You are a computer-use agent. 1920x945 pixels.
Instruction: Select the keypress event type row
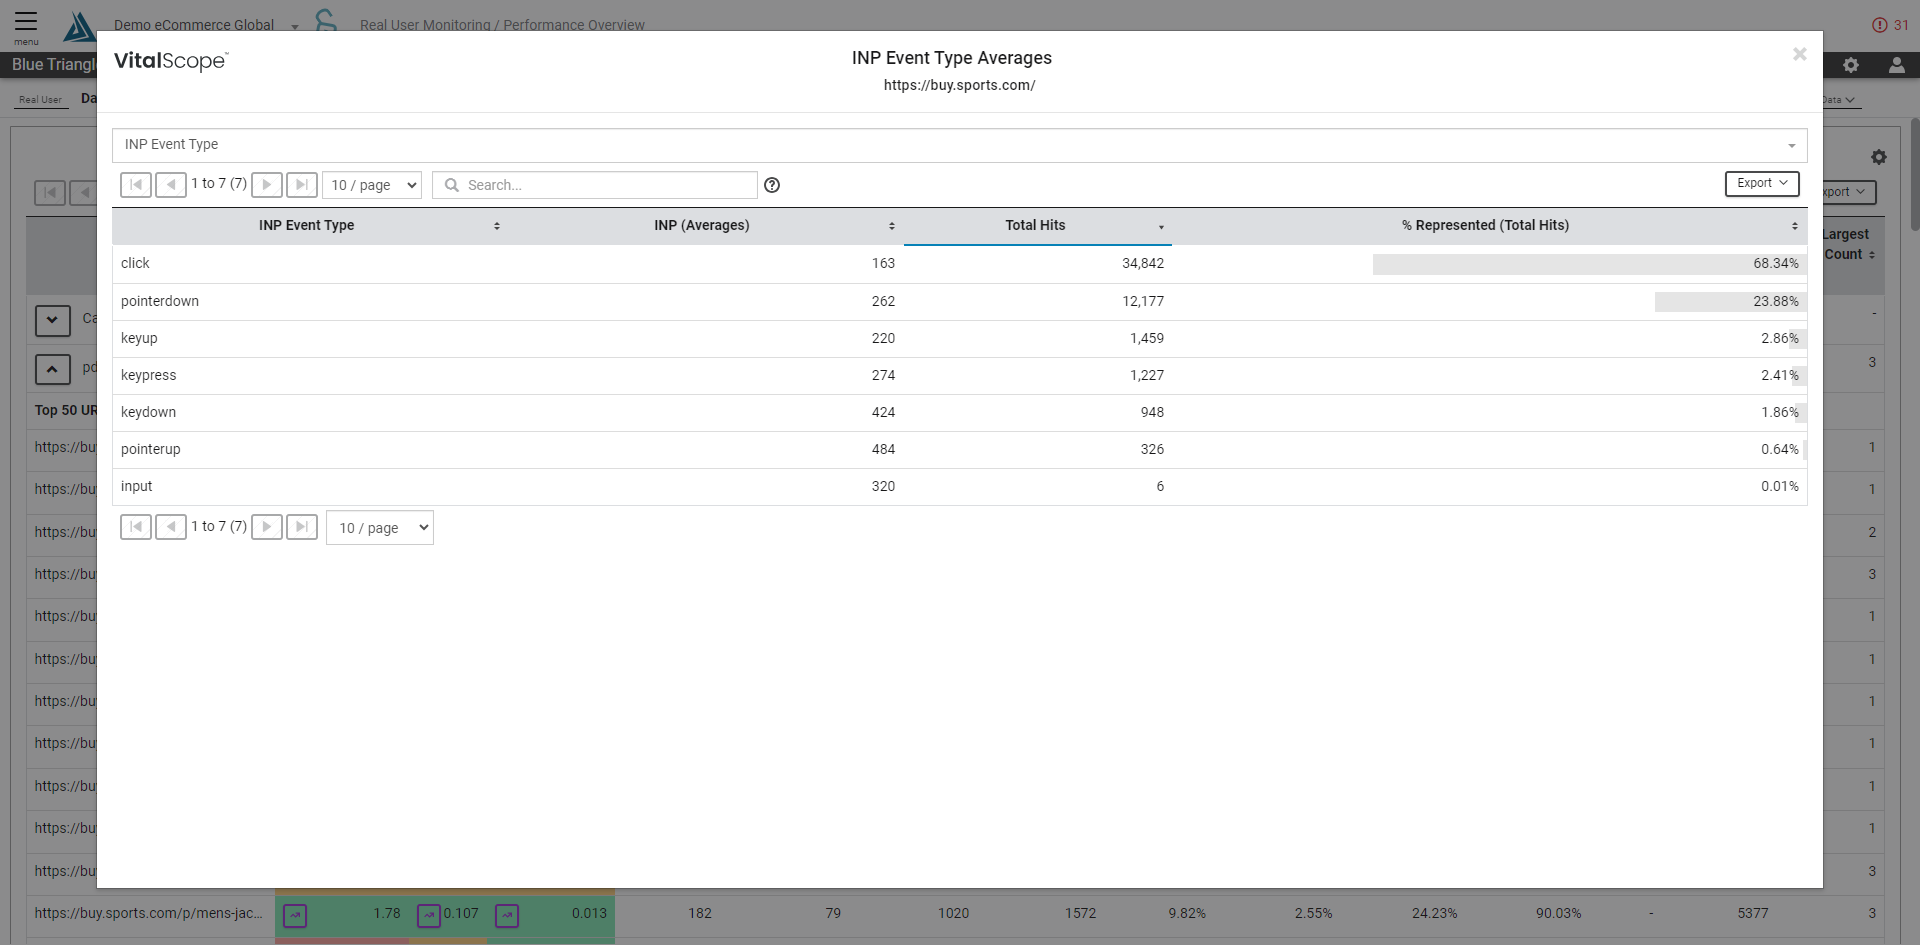coord(960,376)
